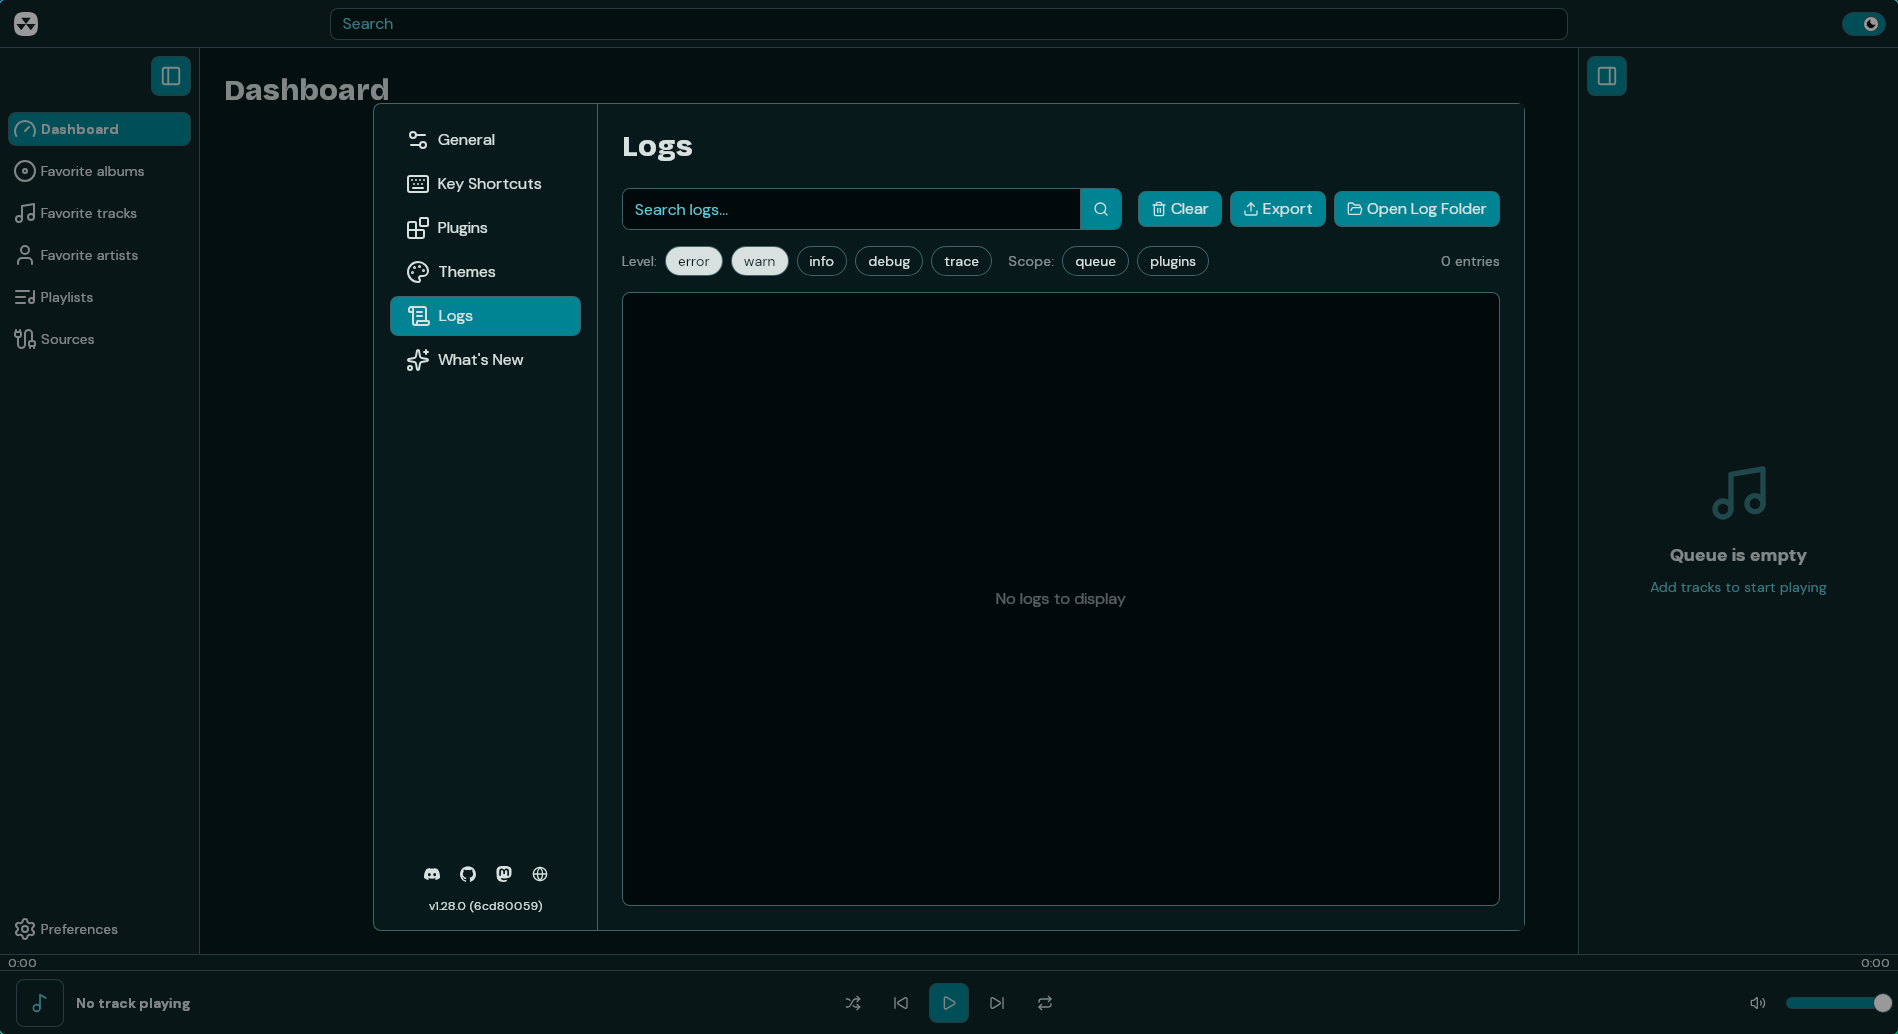The width and height of the screenshot is (1898, 1034).
Task: Click the Mastodon icon in settings footer
Action: click(503, 873)
